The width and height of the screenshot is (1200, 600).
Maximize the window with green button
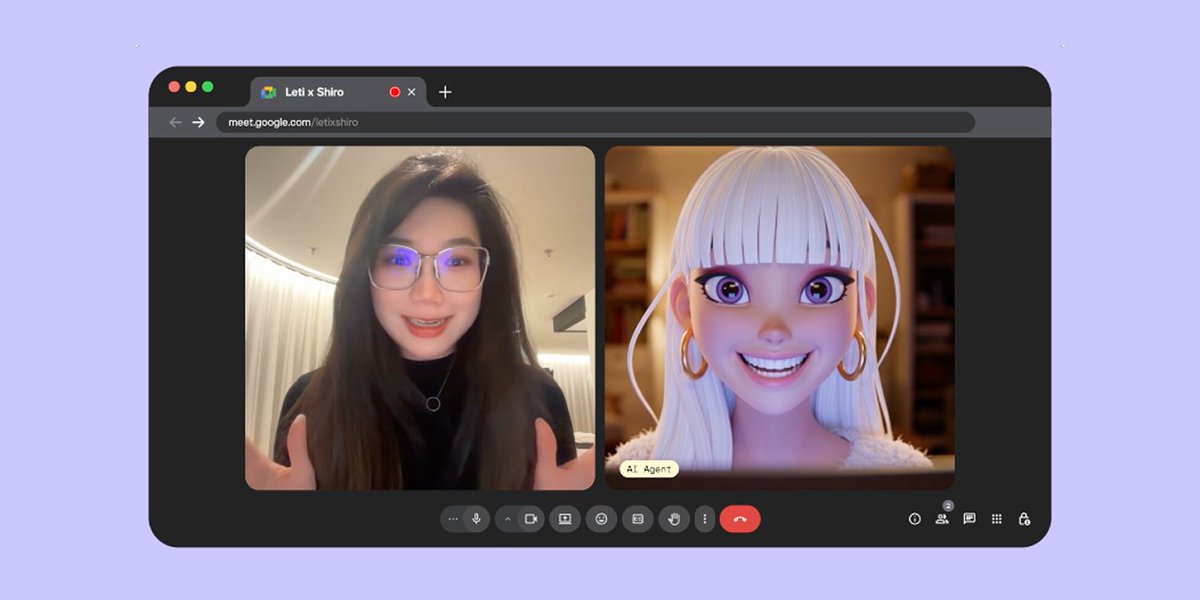point(208,87)
